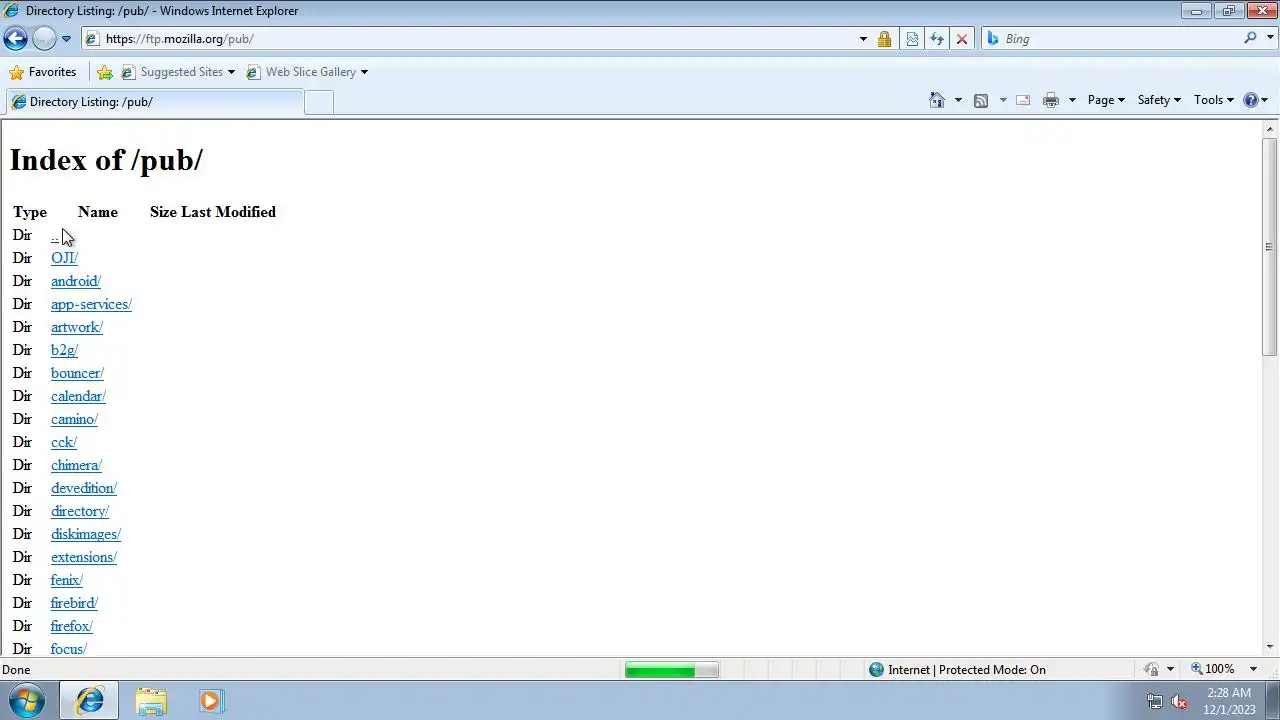Click the muted volume tray icon
1280x720 pixels.
pos(1179,701)
